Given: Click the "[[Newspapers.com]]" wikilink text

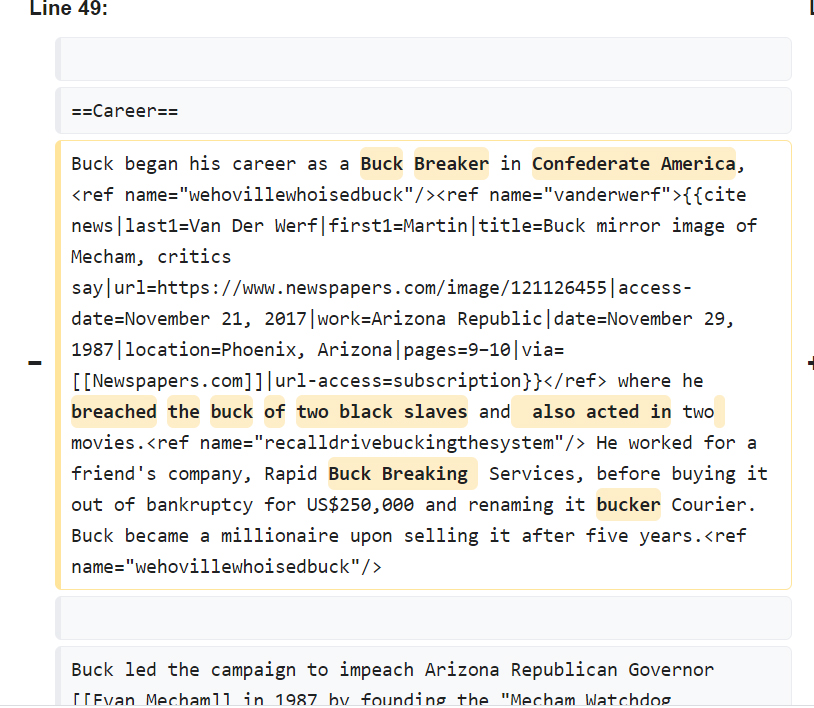Looking at the screenshot, I should (168, 380).
